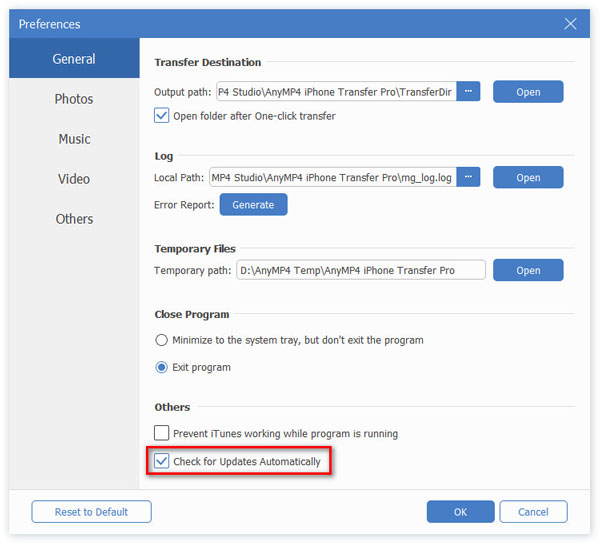
Task: Open the log file location
Action: (528, 178)
